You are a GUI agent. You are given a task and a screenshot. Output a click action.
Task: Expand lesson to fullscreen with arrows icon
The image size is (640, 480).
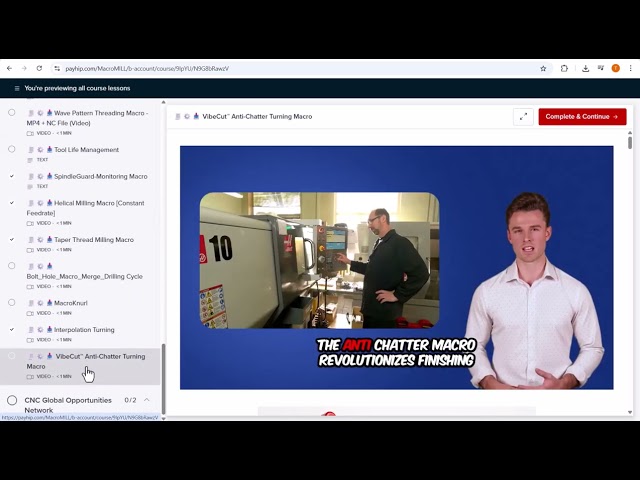click(x=523, y=117)
